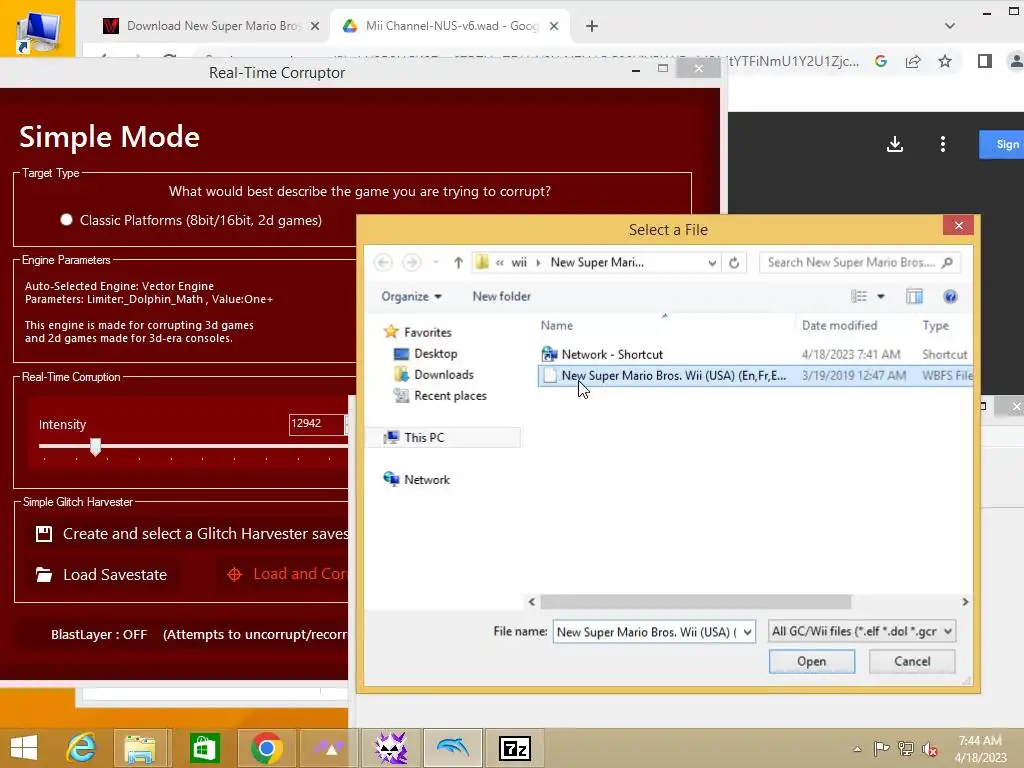Refresh the file dialog folder view
This screenshot has height=768, width=1024.
coord(734,263)
